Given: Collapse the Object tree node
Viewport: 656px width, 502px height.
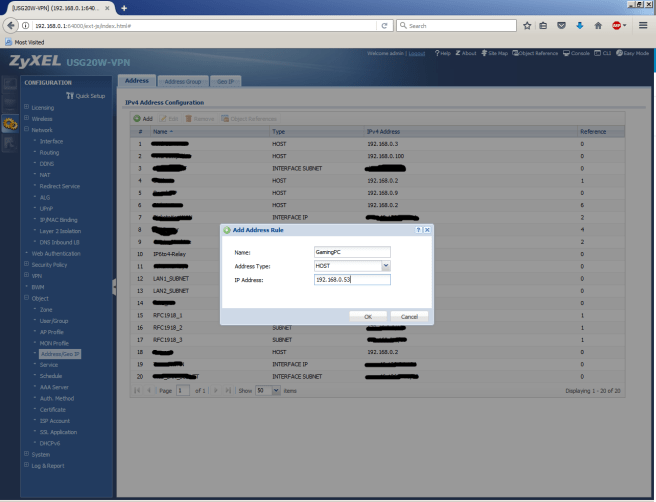Looking at the screenshot, I should (x=26, y=299).
